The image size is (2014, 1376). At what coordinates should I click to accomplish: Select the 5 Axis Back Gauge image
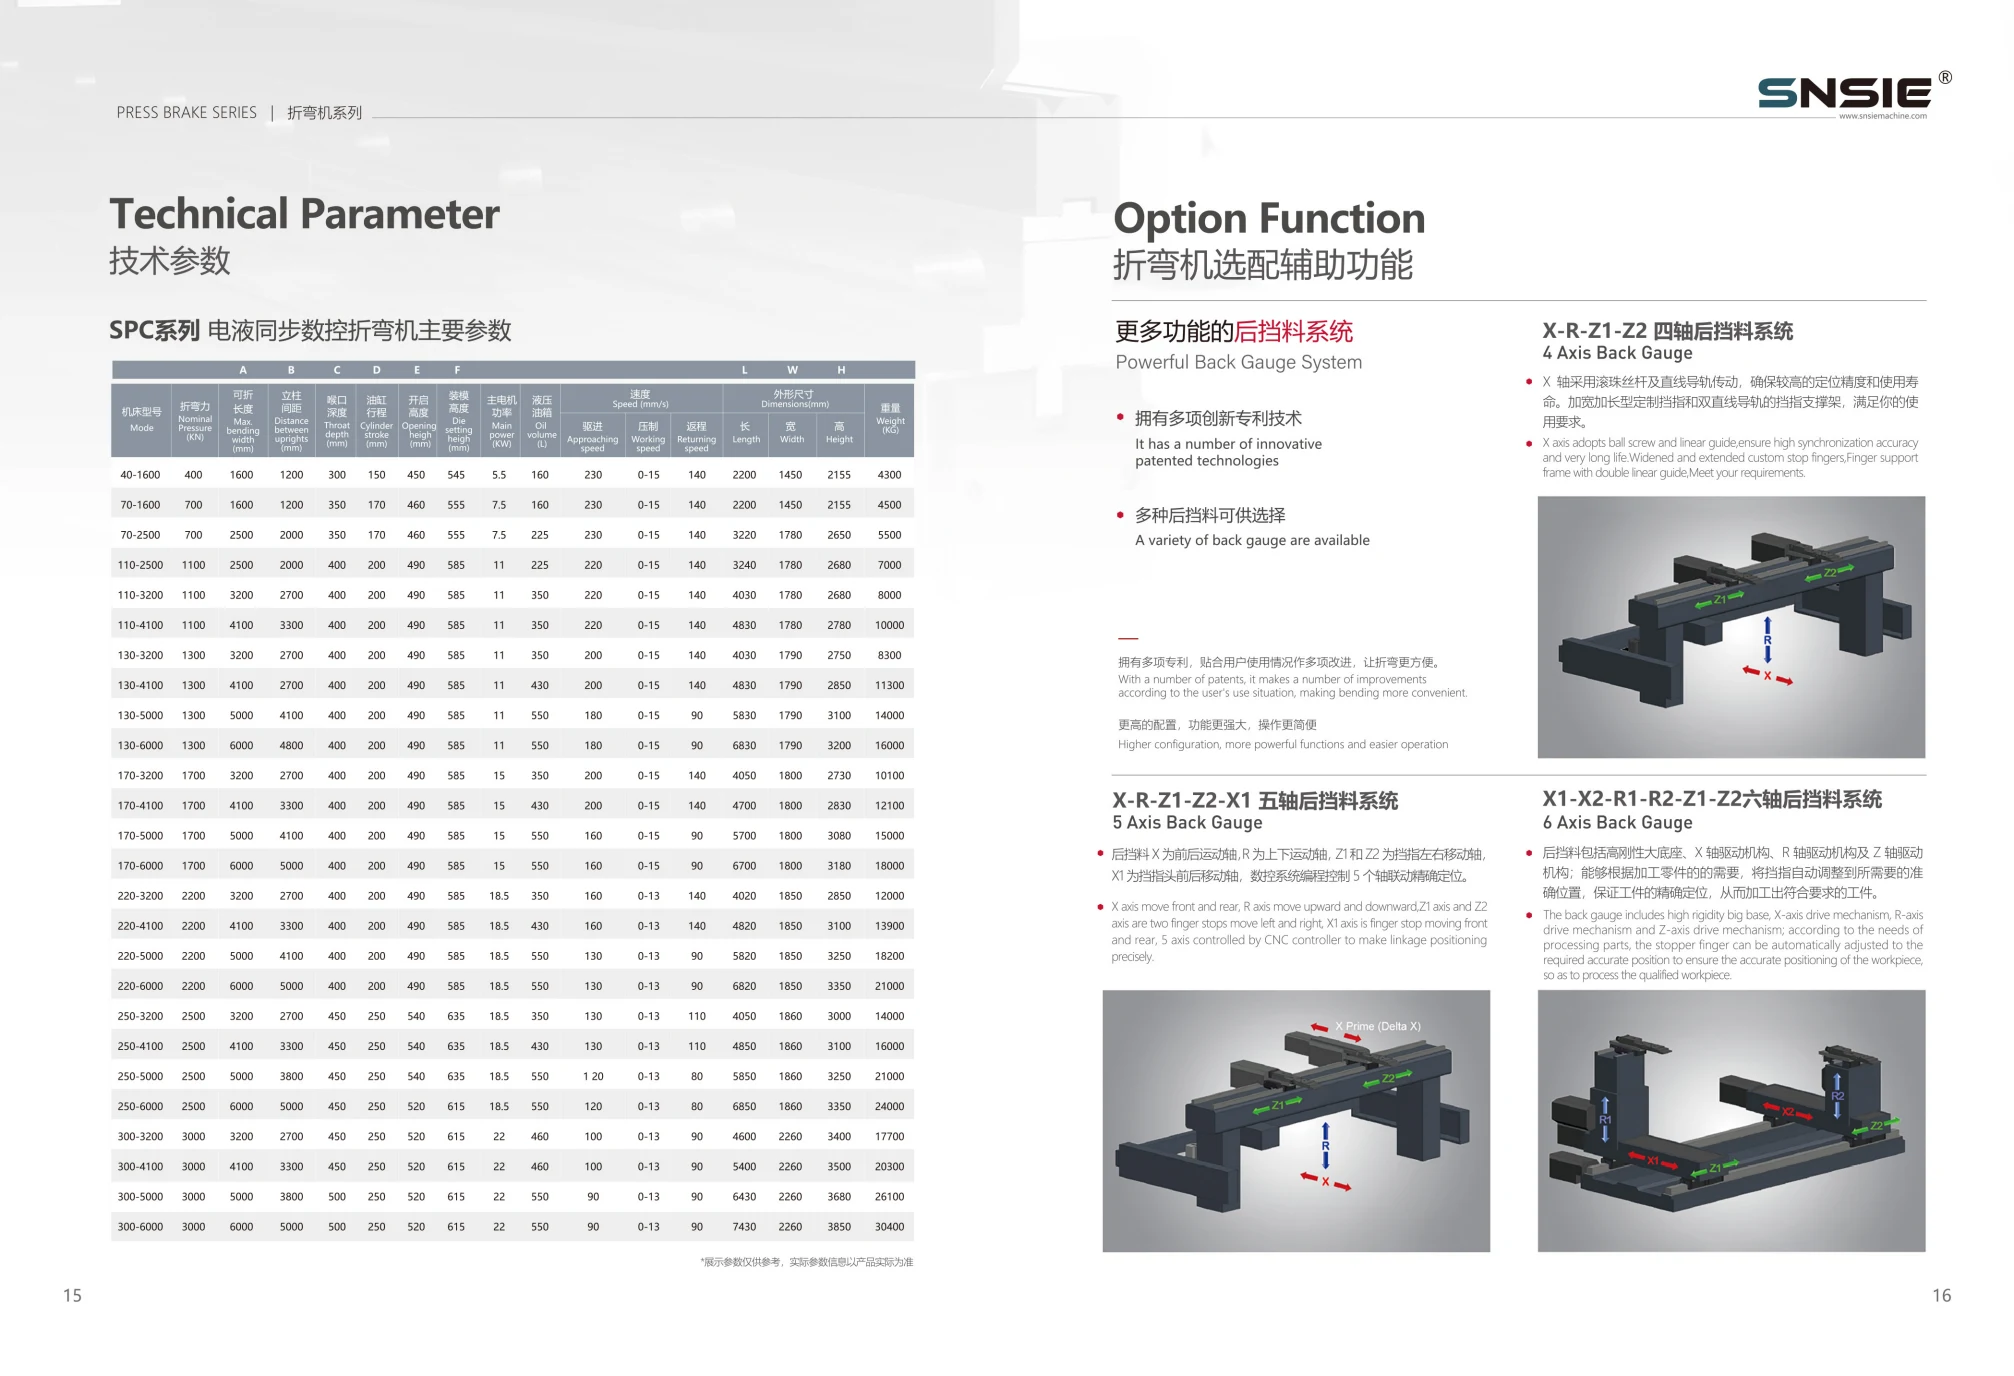(1296, 1121)
